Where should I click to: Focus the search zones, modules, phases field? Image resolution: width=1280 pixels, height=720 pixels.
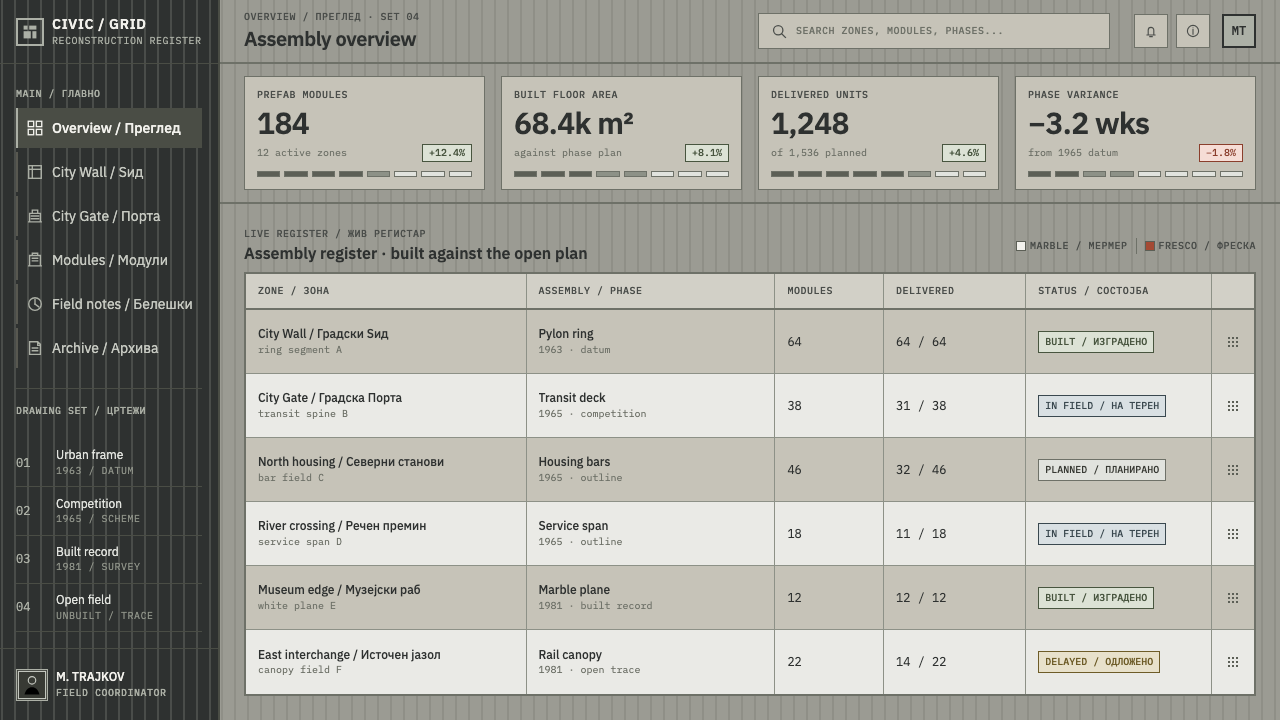point(934,31)
